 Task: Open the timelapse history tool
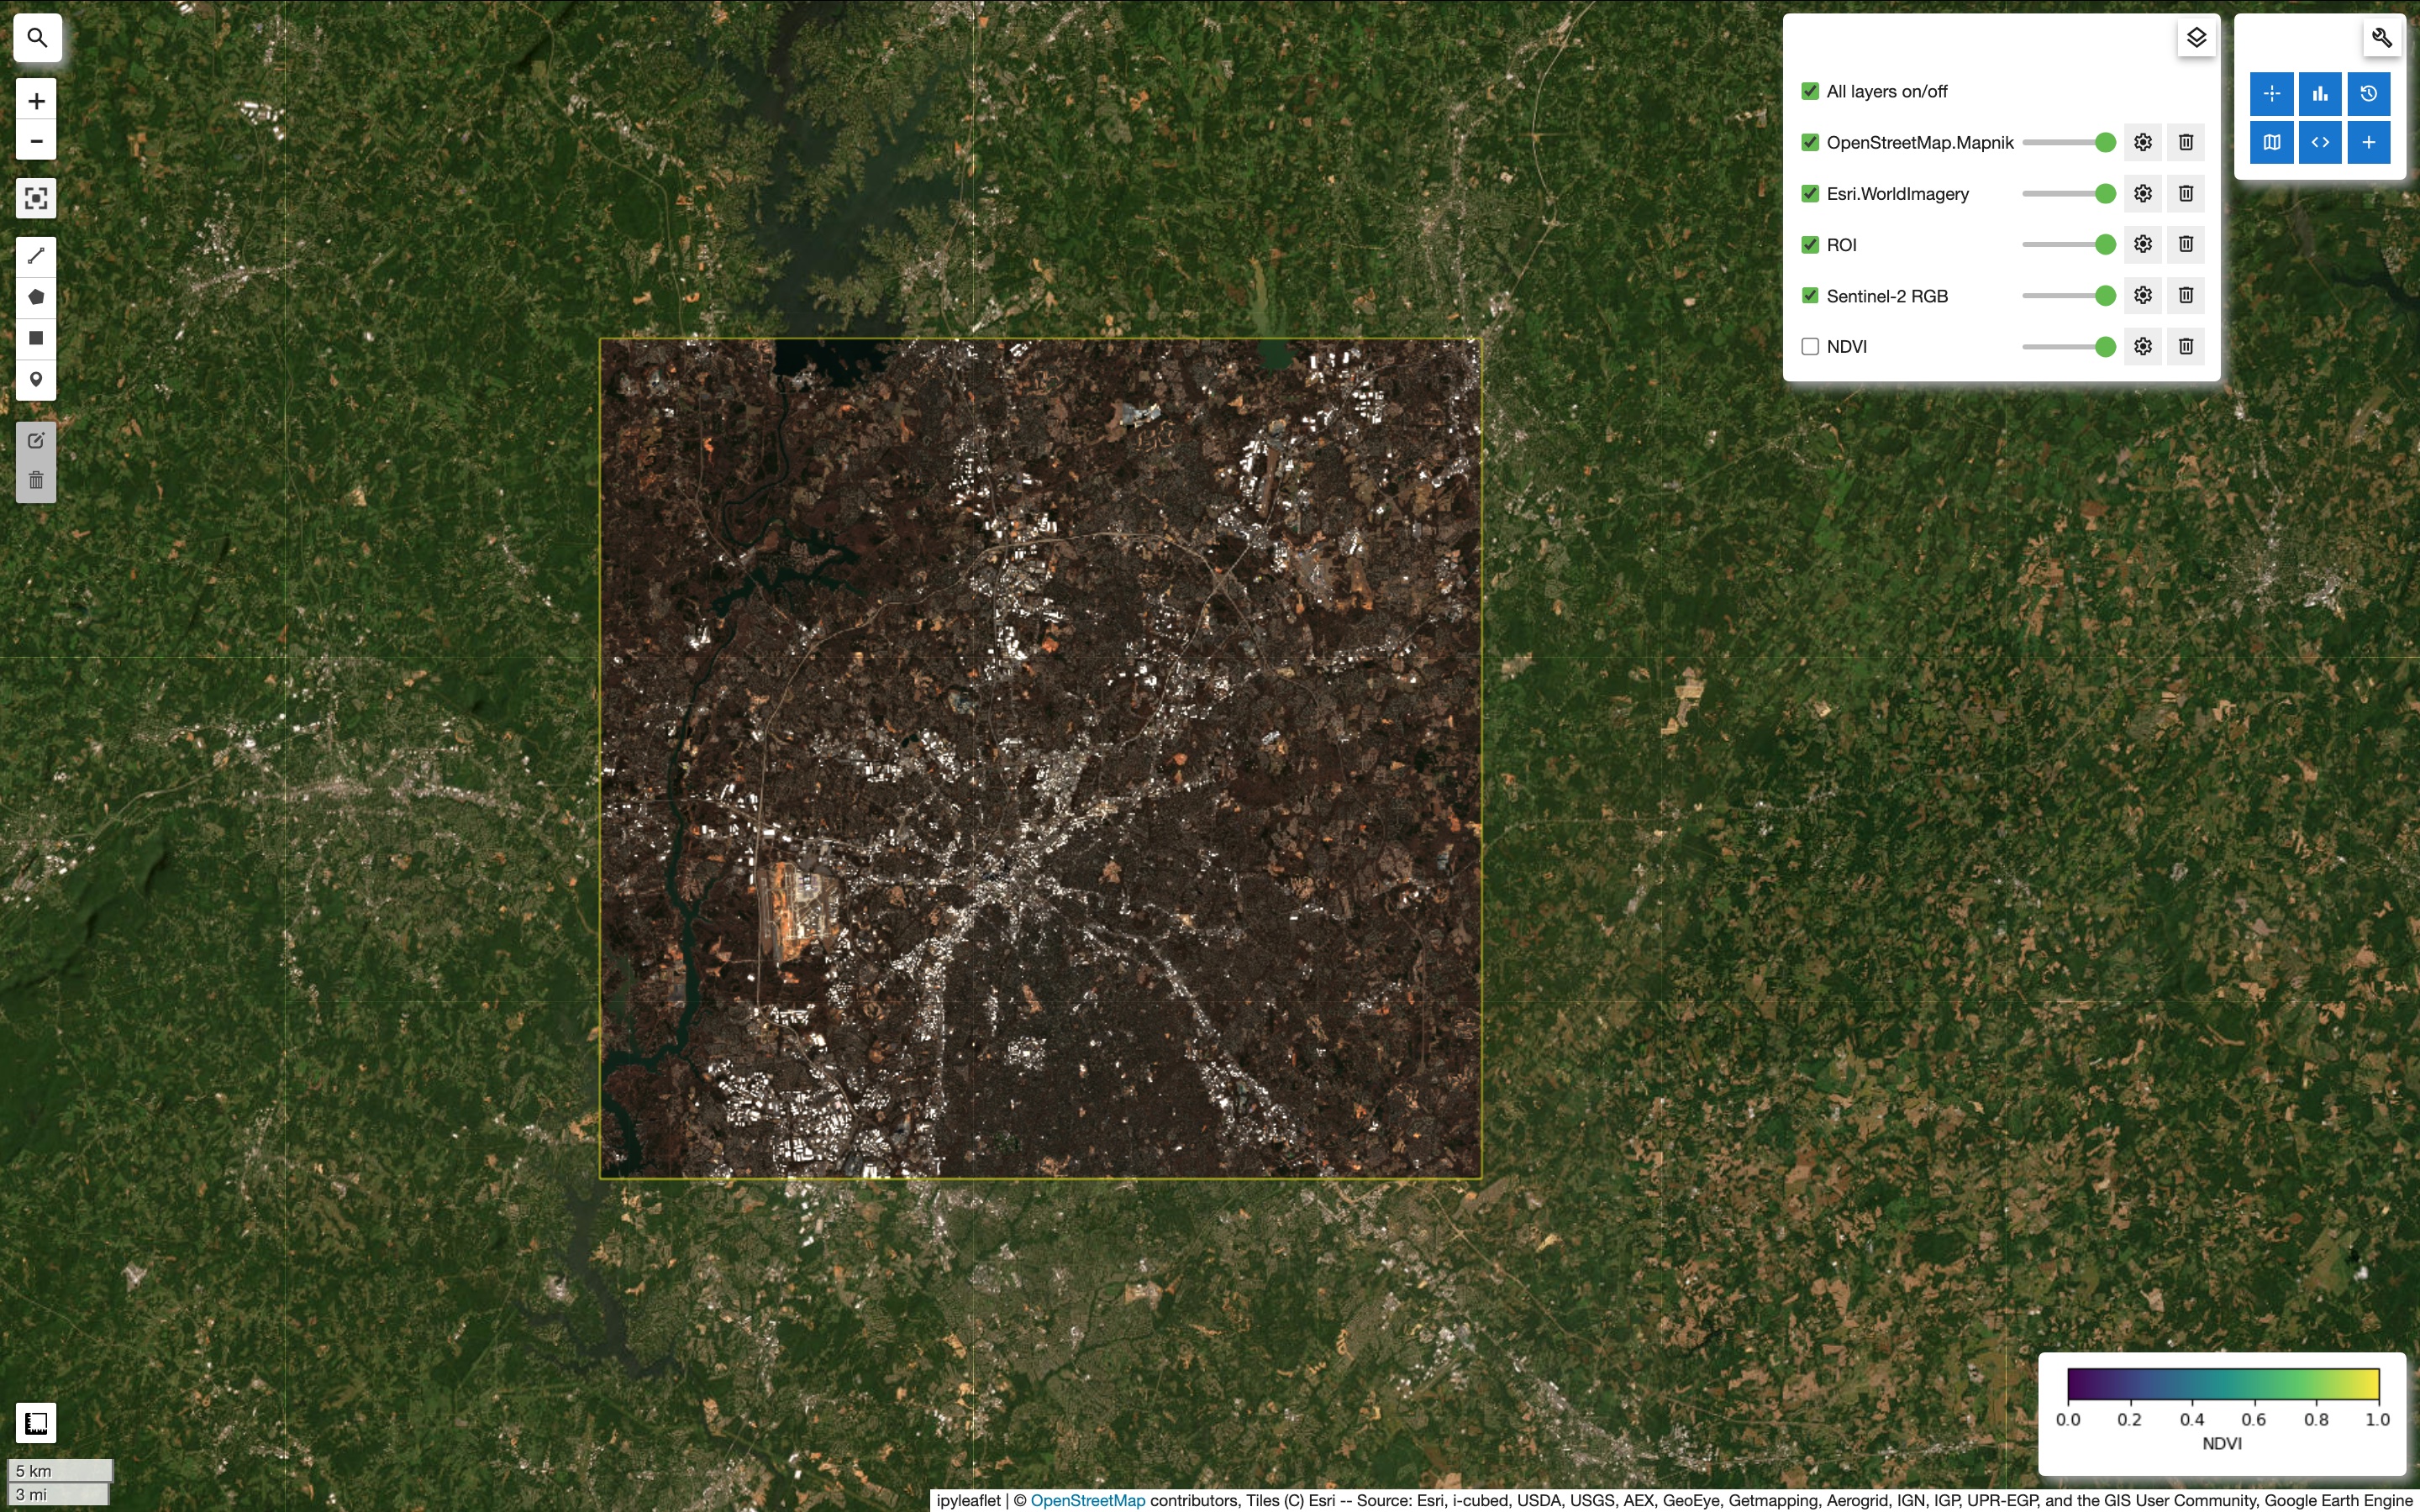point(2367,94)
